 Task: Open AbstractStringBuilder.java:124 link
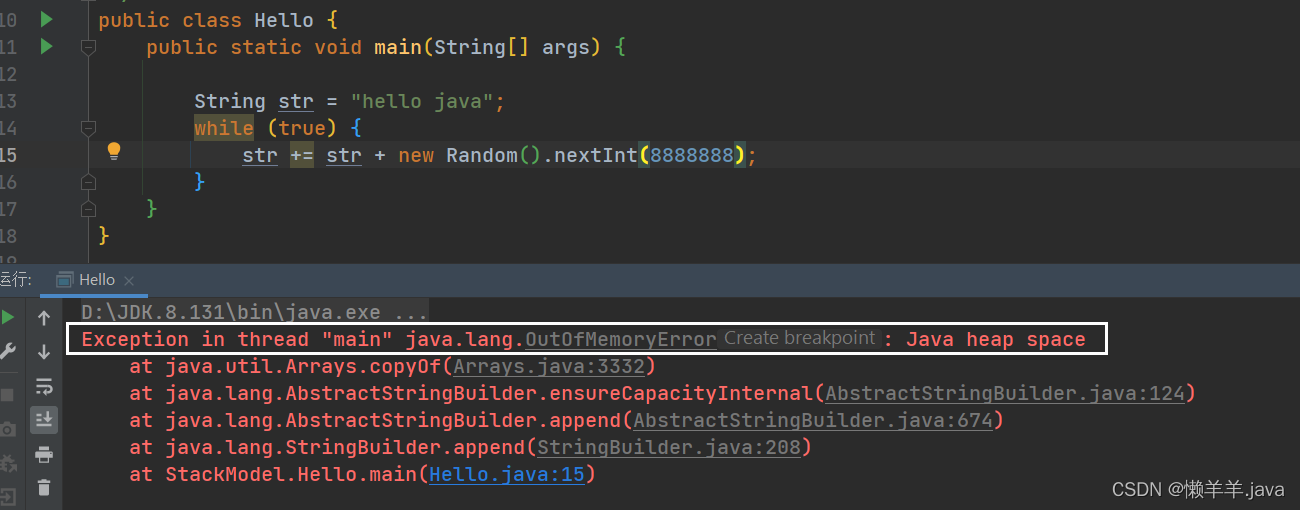1004,394
